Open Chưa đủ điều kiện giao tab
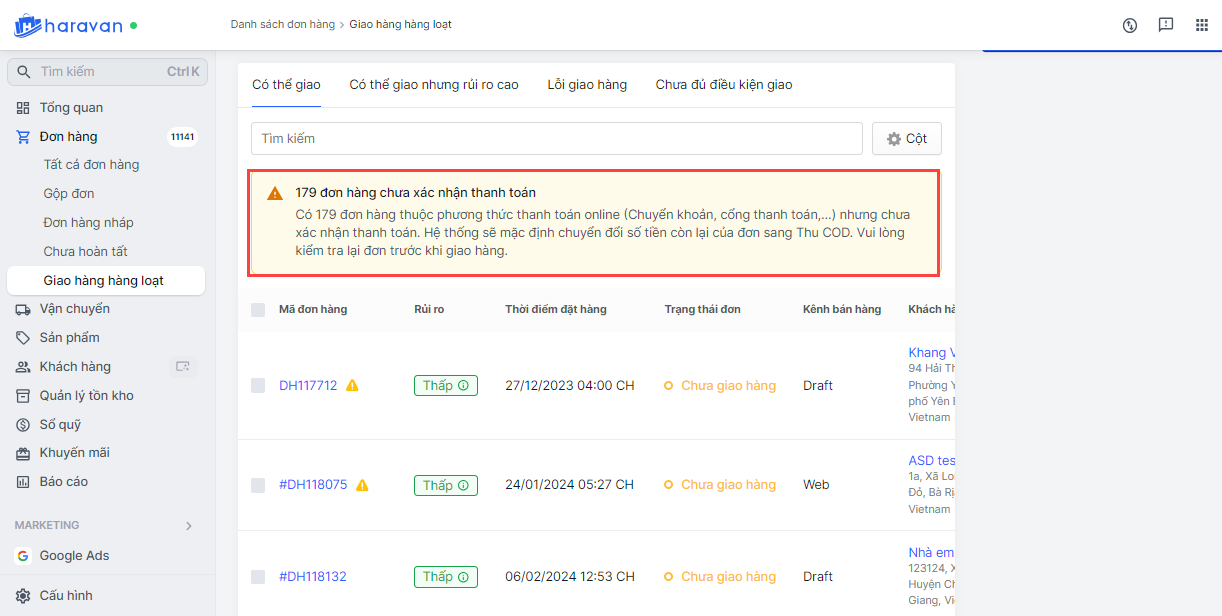The height and width of the screenshot is (616, 1222). click(723, 85)
